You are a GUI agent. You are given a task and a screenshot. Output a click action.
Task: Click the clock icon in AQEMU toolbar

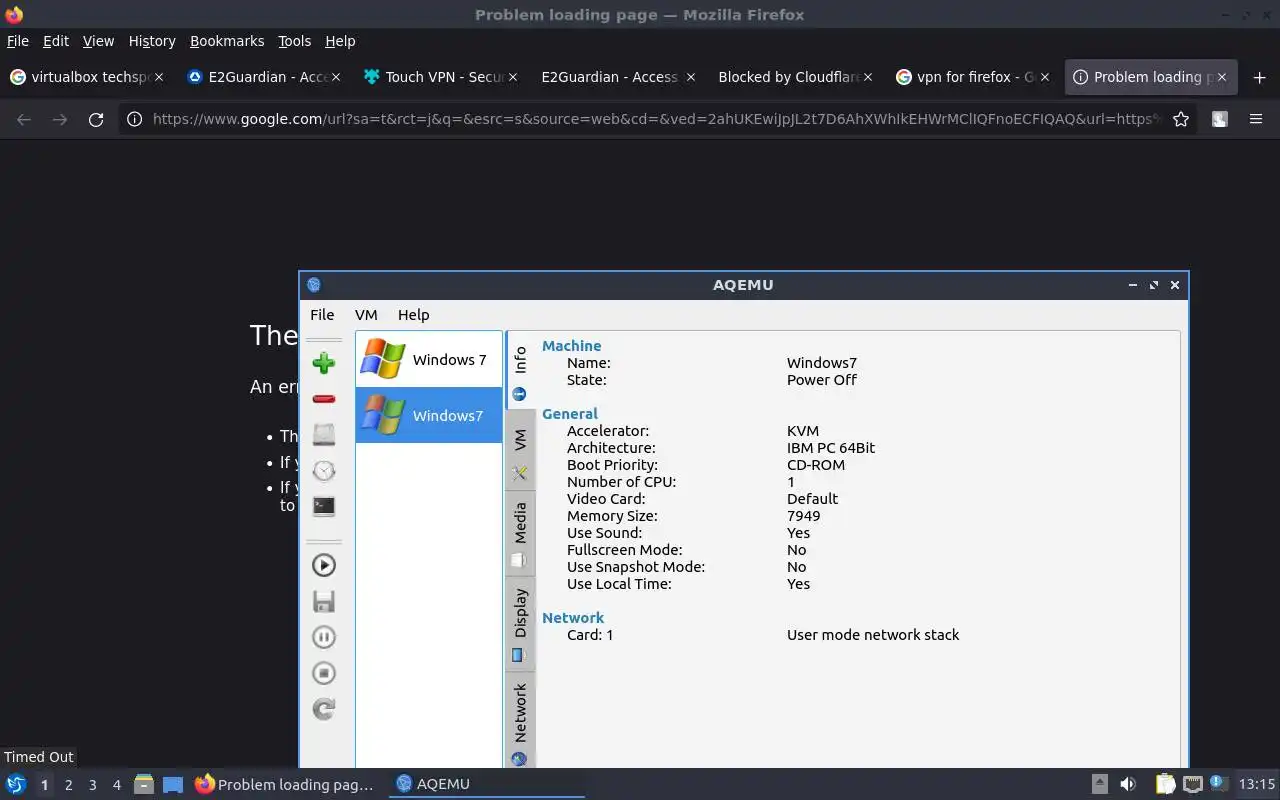pyautogui.click(x=323, y=470)
